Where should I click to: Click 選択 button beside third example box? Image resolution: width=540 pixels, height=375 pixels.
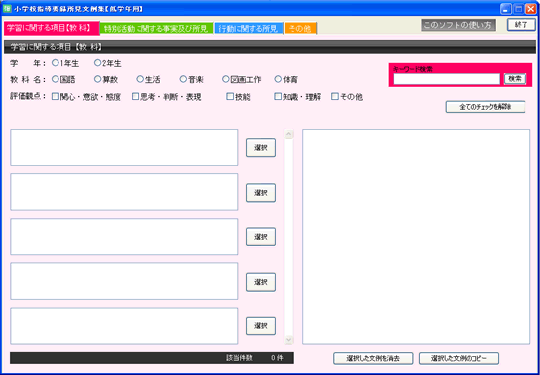pyautogui.click(x=261, y=237)
